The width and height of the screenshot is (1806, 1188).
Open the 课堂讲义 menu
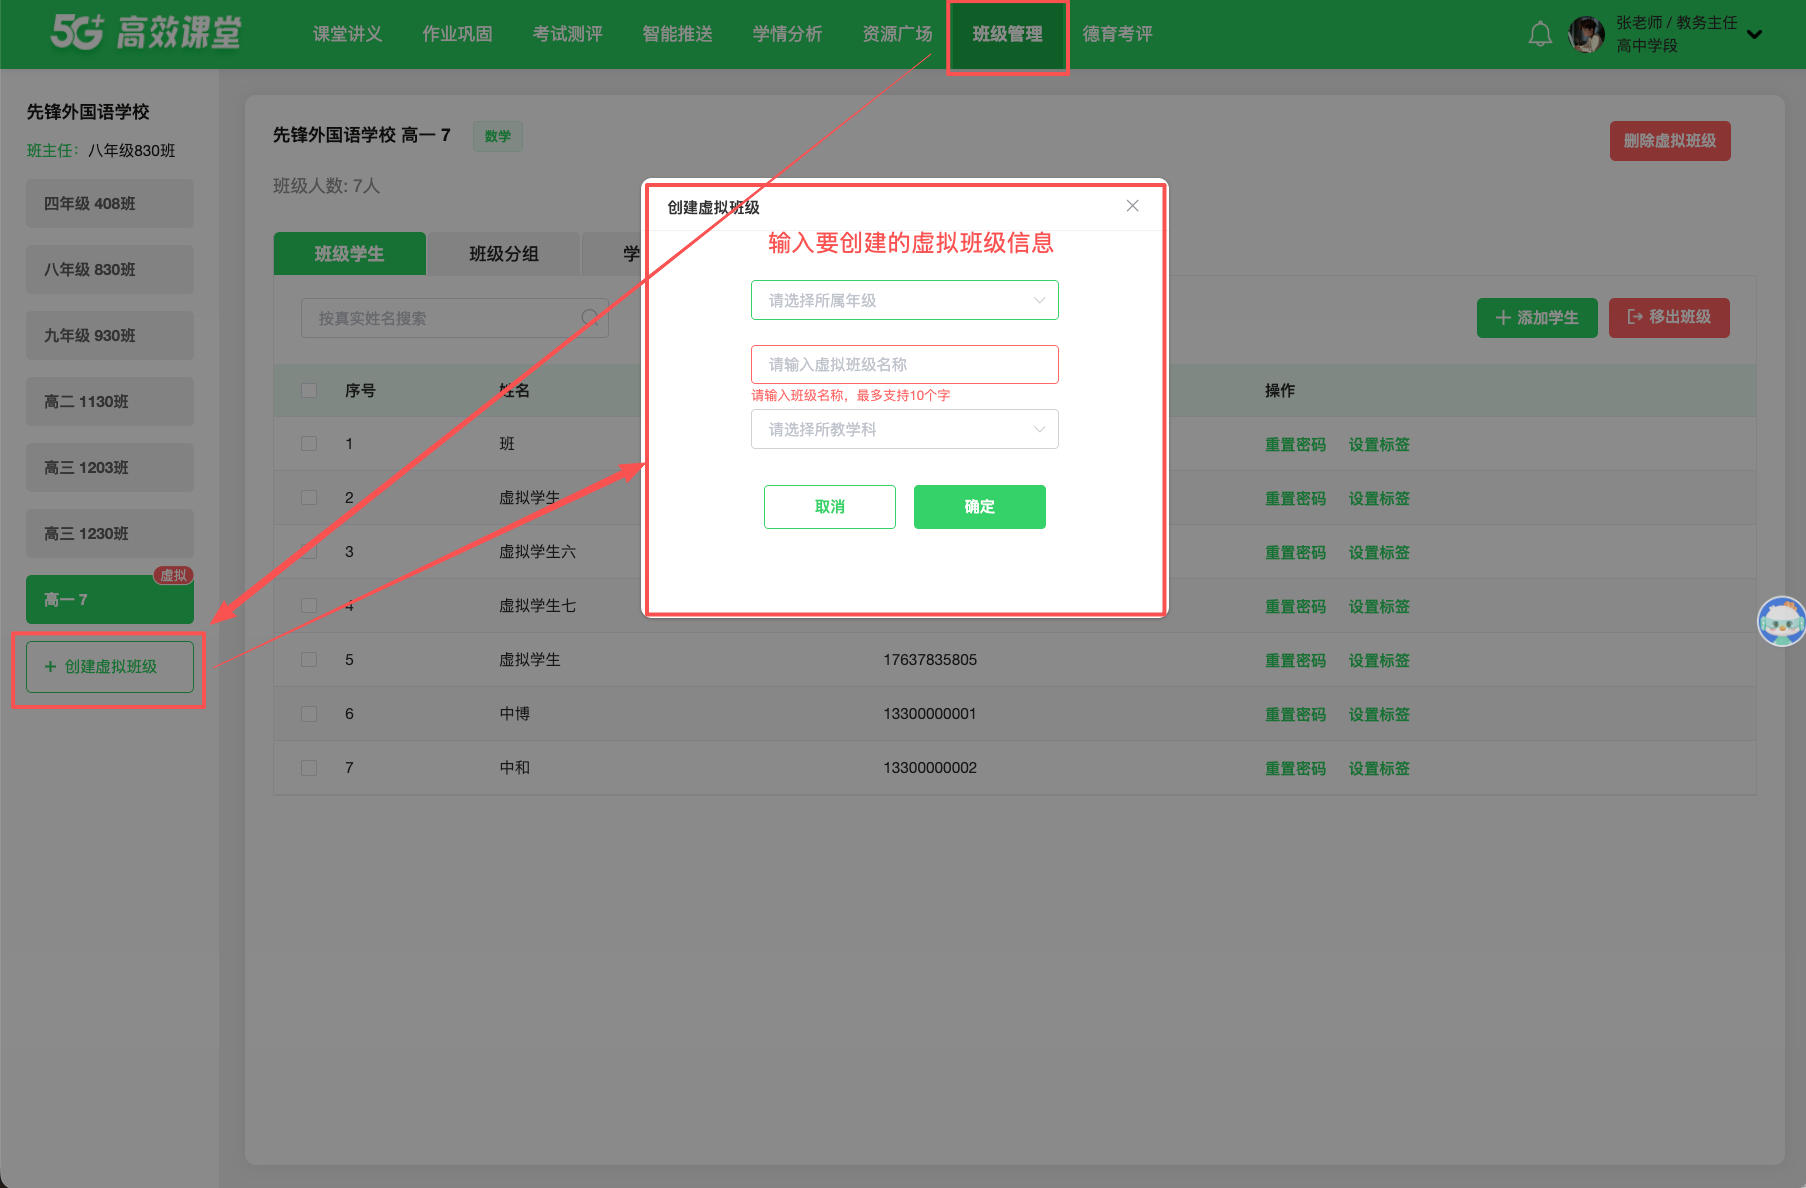347,34
